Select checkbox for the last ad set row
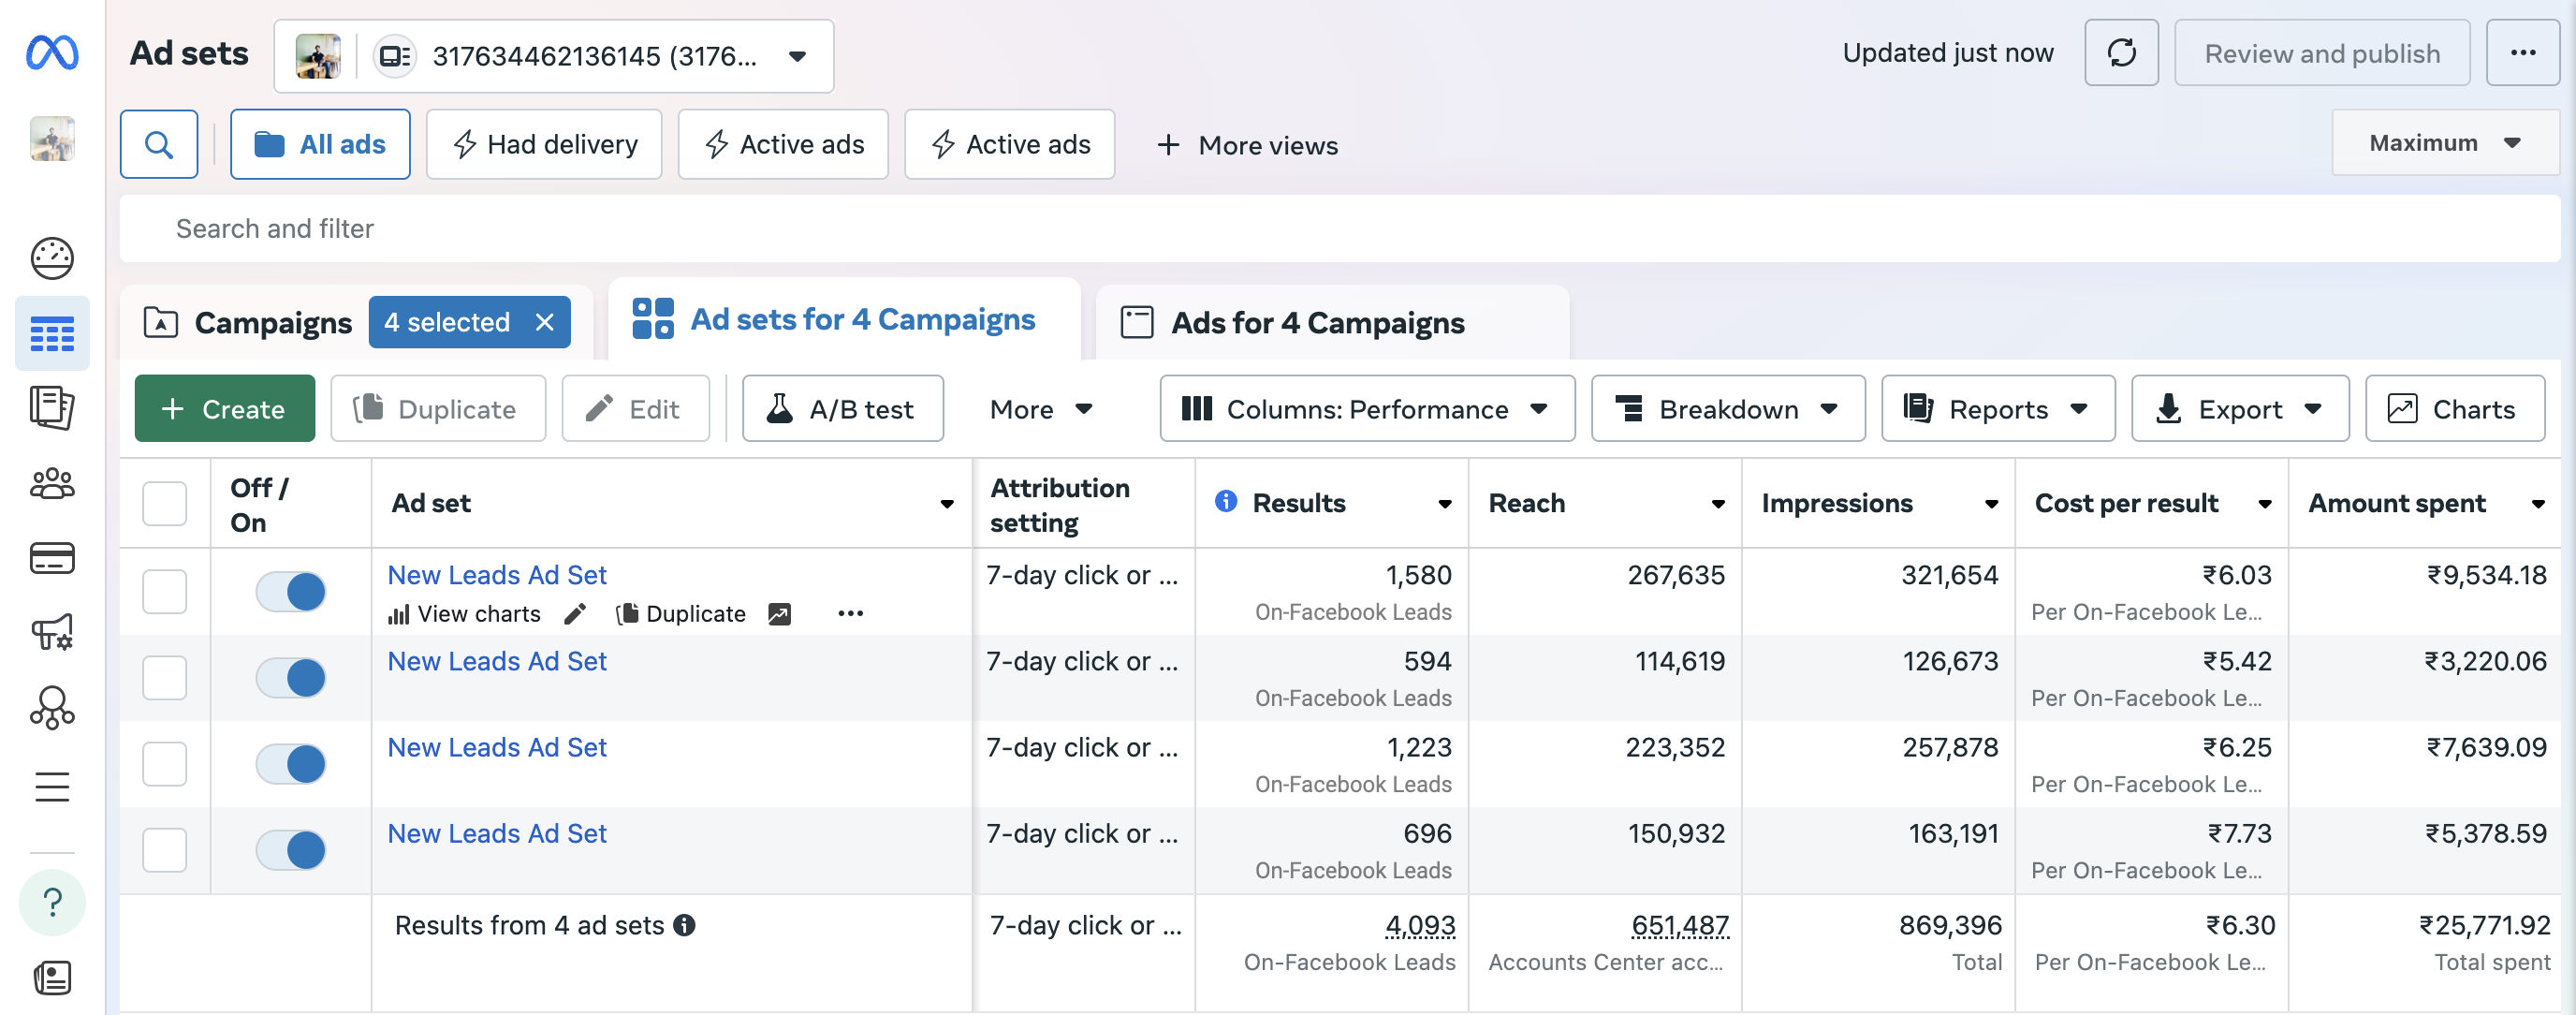2576x1015 pixels. pos(165,850)
